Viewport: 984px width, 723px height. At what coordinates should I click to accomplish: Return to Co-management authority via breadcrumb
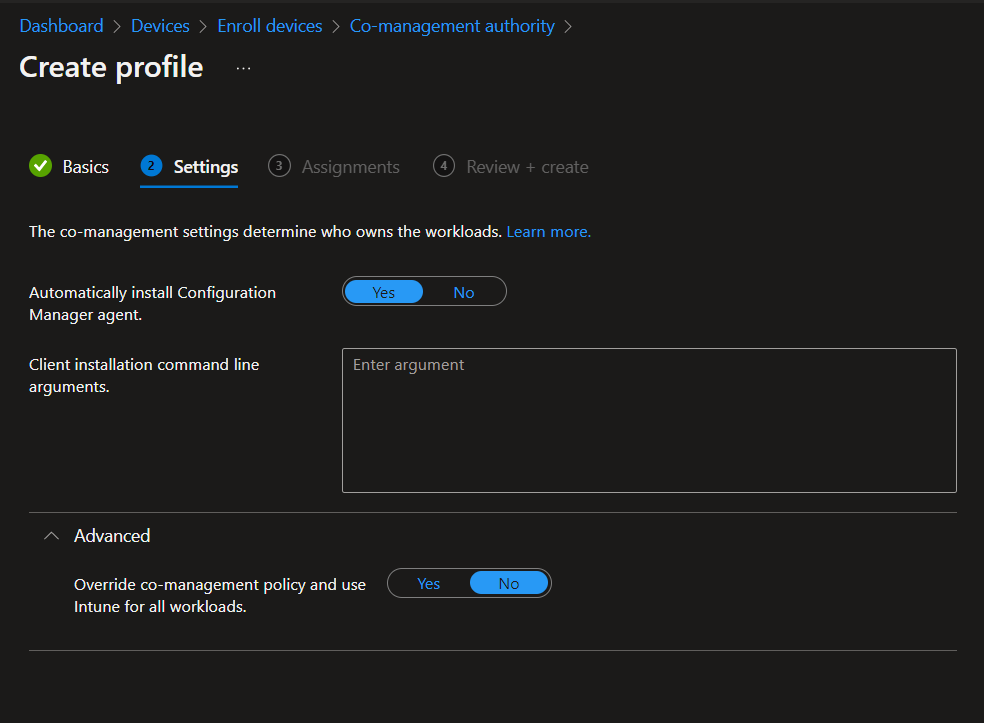click(452, 26)
